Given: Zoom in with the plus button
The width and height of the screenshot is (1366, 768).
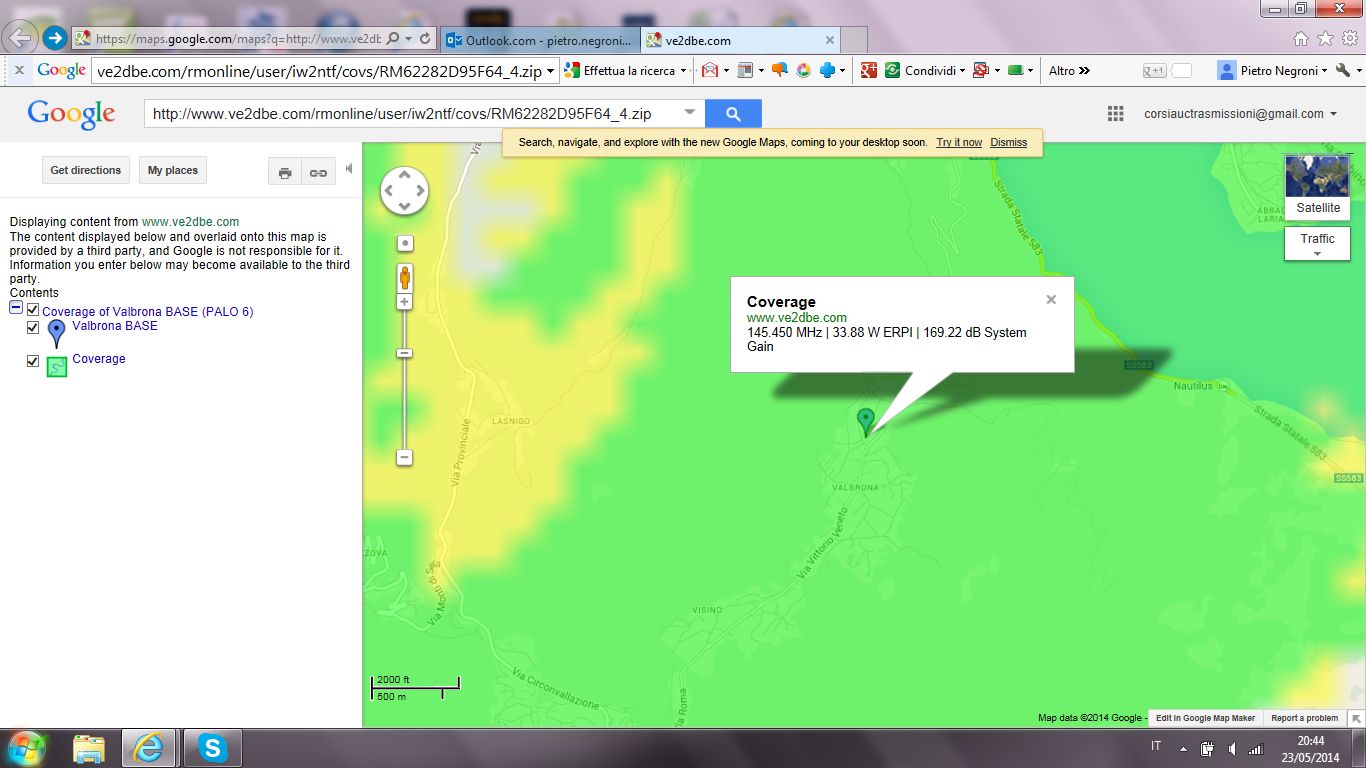Looking at the screenshot, I should pyautogui.click(x=405, y=302).
